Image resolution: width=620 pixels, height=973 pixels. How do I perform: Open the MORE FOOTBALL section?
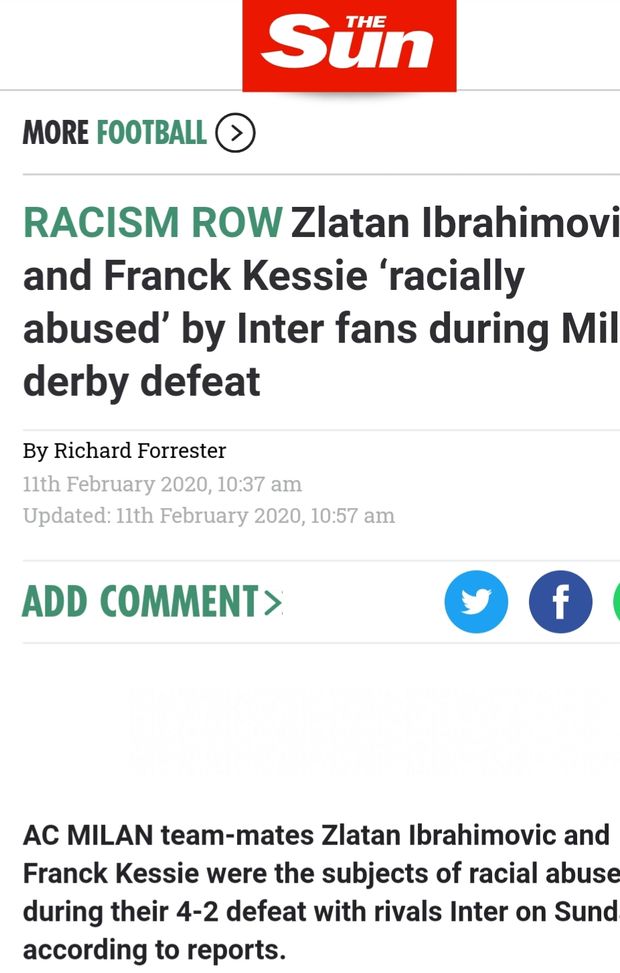coord(116,132)
